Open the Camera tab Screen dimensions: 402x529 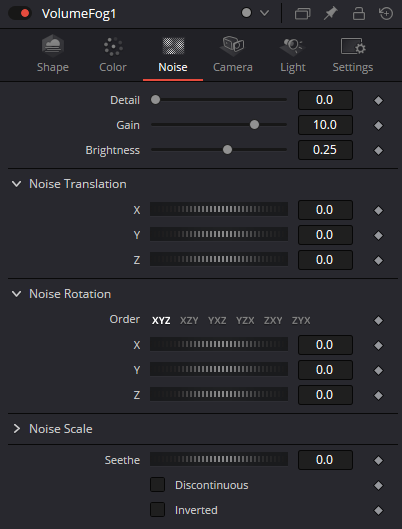[x=233, y=55]
